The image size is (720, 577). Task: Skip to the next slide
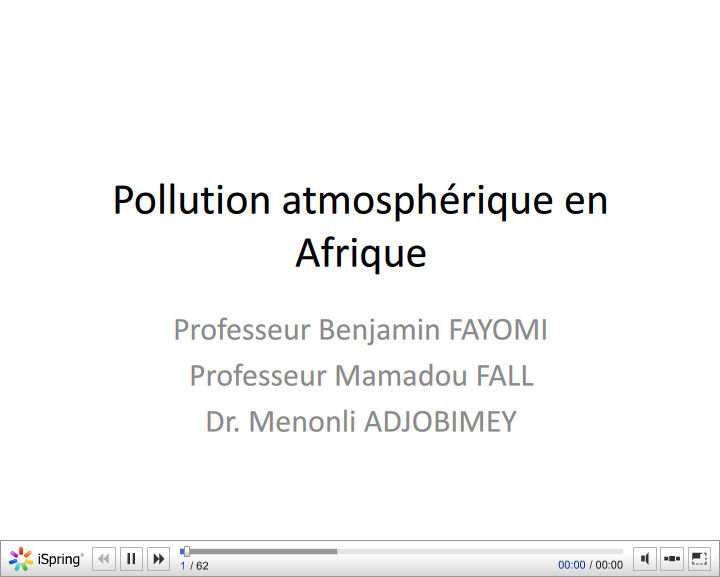click(158, 559)
